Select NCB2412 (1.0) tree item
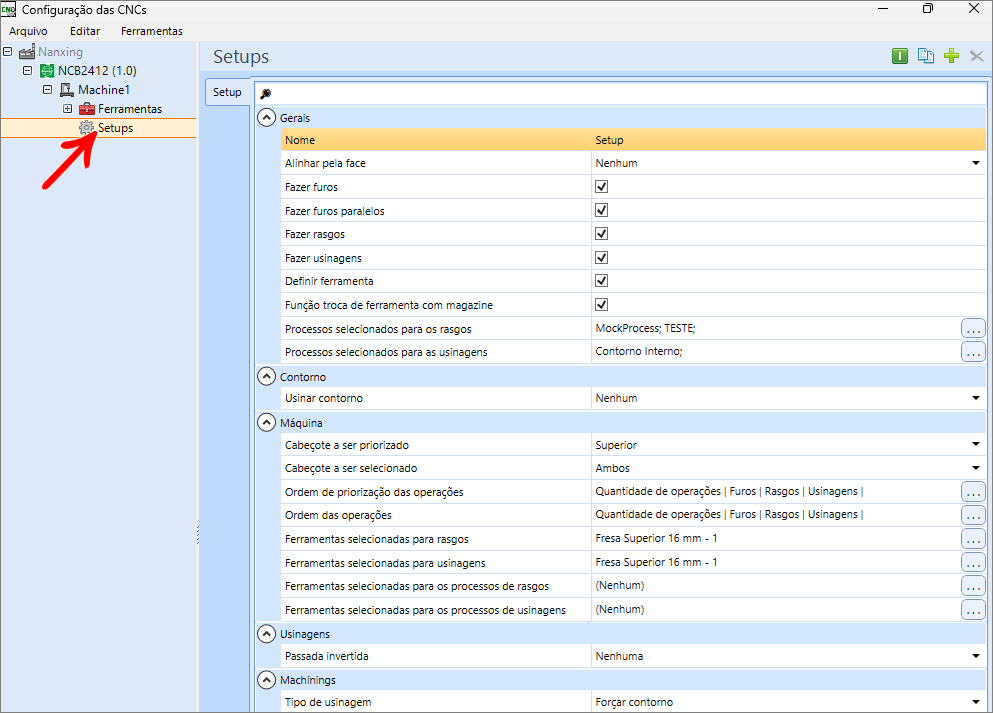The width and height of the screenshot is (993, 713). (x=97, y=70)
